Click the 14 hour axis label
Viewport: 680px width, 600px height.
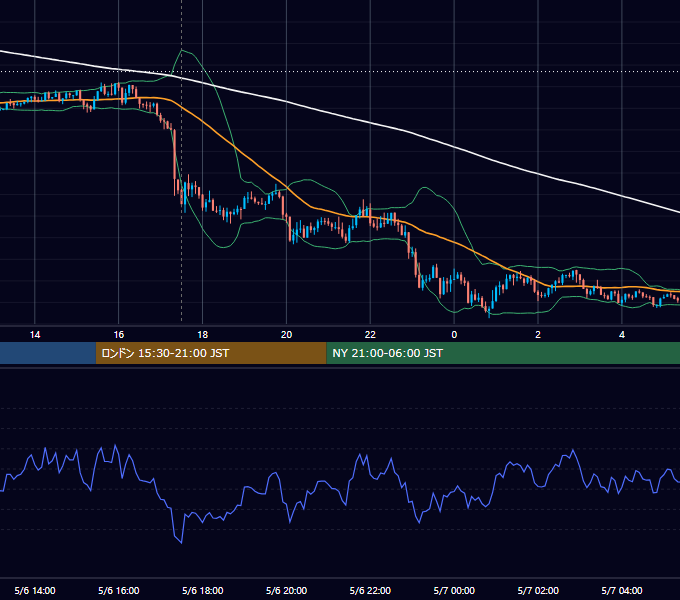35,335
